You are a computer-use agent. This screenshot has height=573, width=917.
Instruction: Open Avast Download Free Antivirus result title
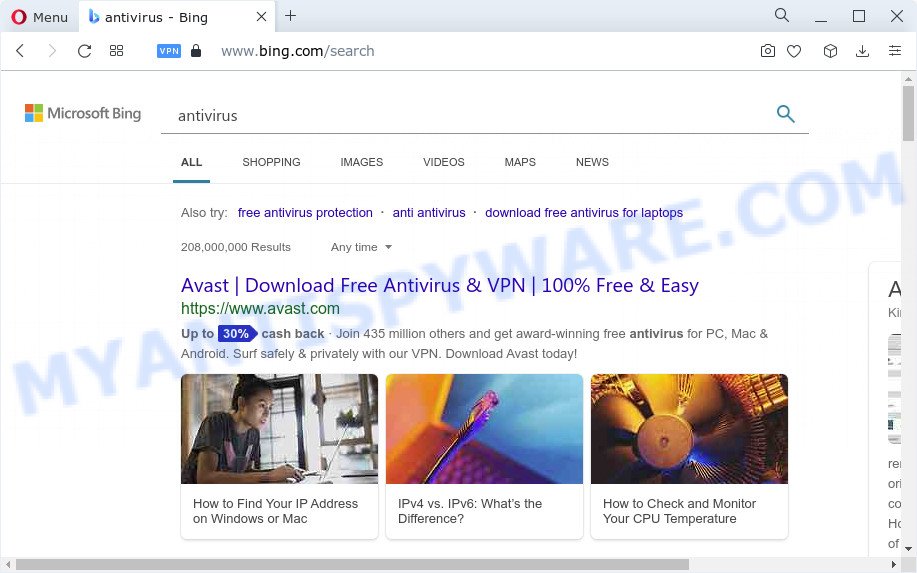tap(440, 285)
